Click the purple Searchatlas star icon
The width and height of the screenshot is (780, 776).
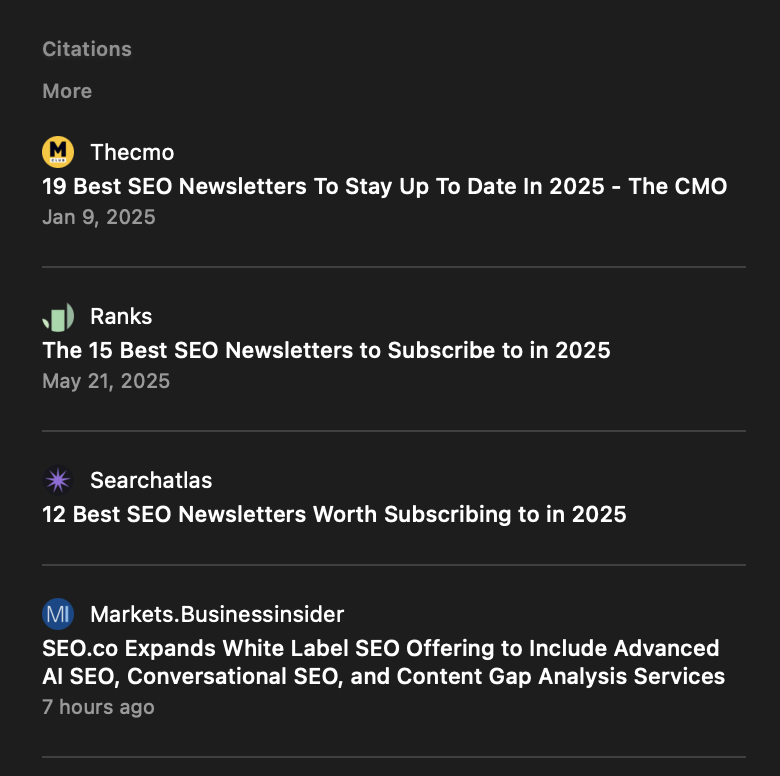[58, 481]
